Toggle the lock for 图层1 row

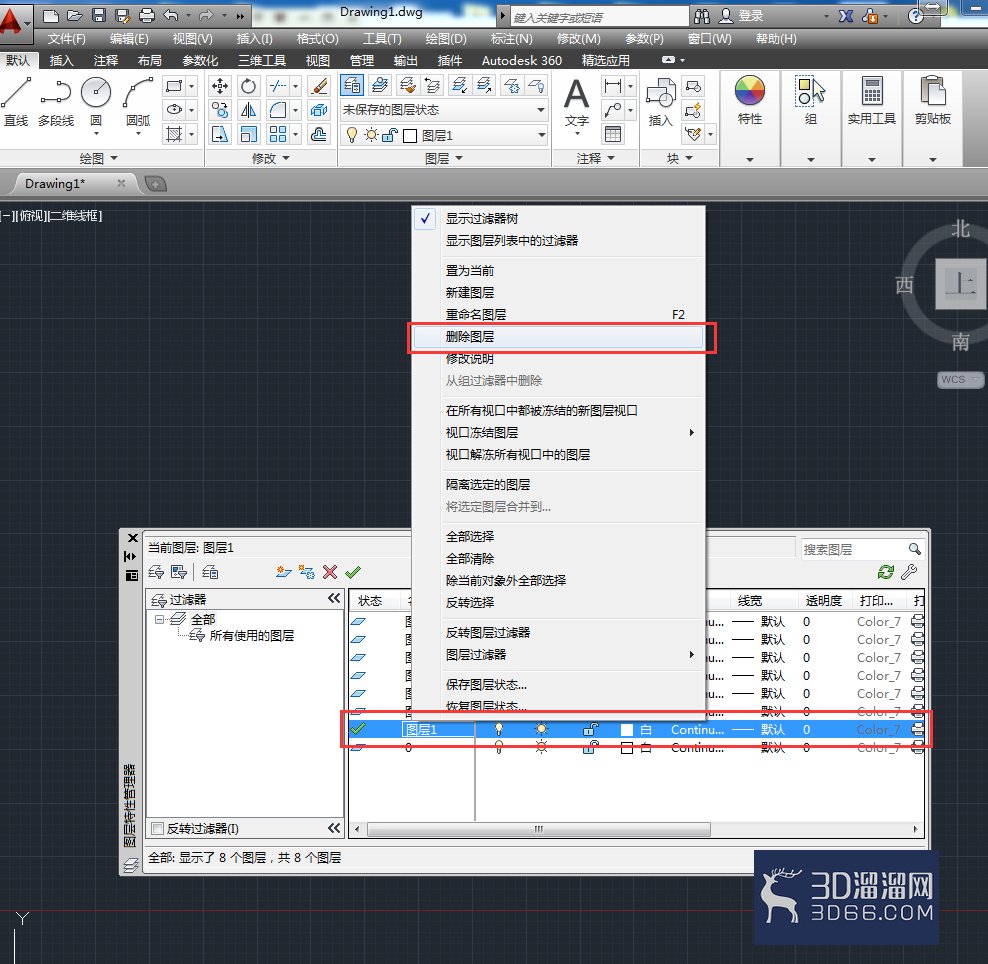pyautogui.click(x=590, y=730)
